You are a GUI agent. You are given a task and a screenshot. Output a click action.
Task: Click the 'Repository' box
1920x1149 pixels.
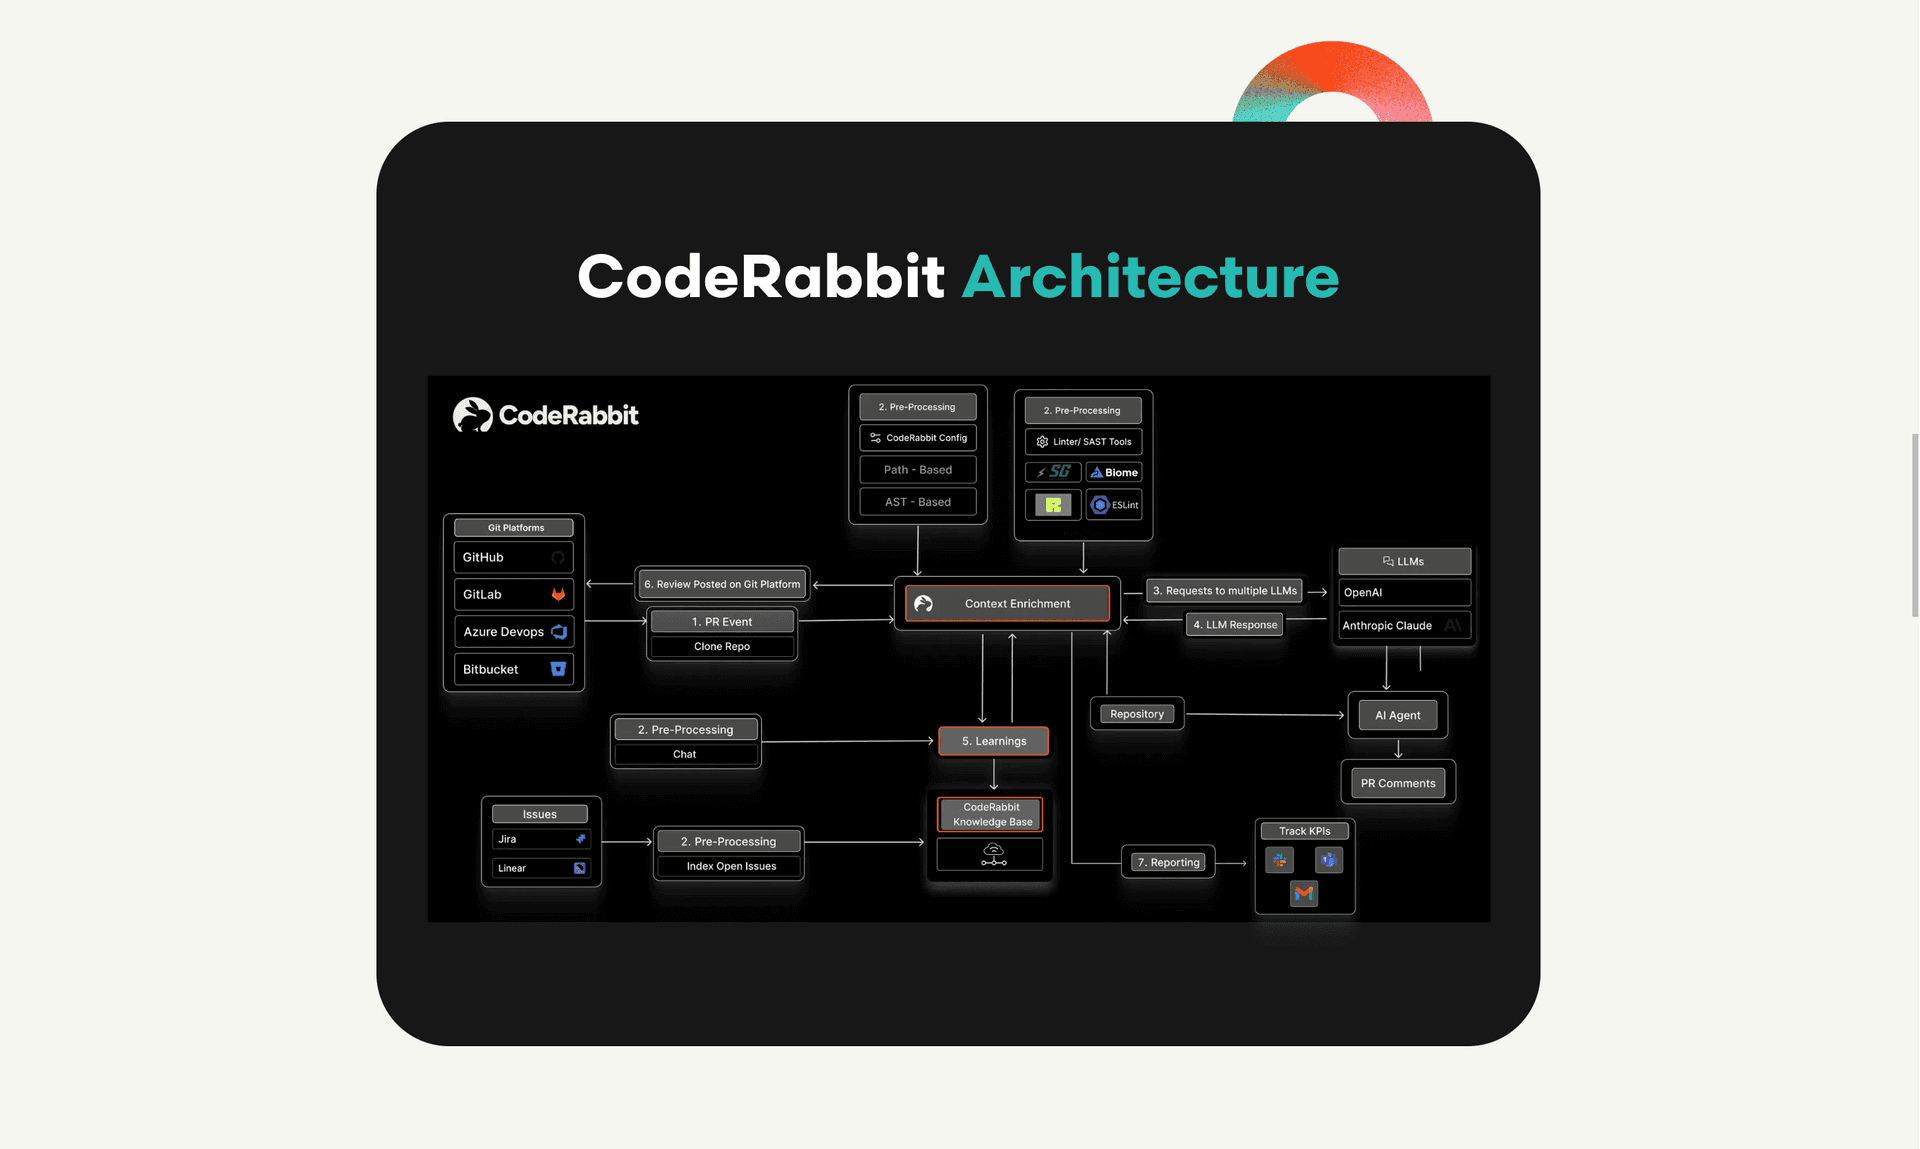point(1137,714)
